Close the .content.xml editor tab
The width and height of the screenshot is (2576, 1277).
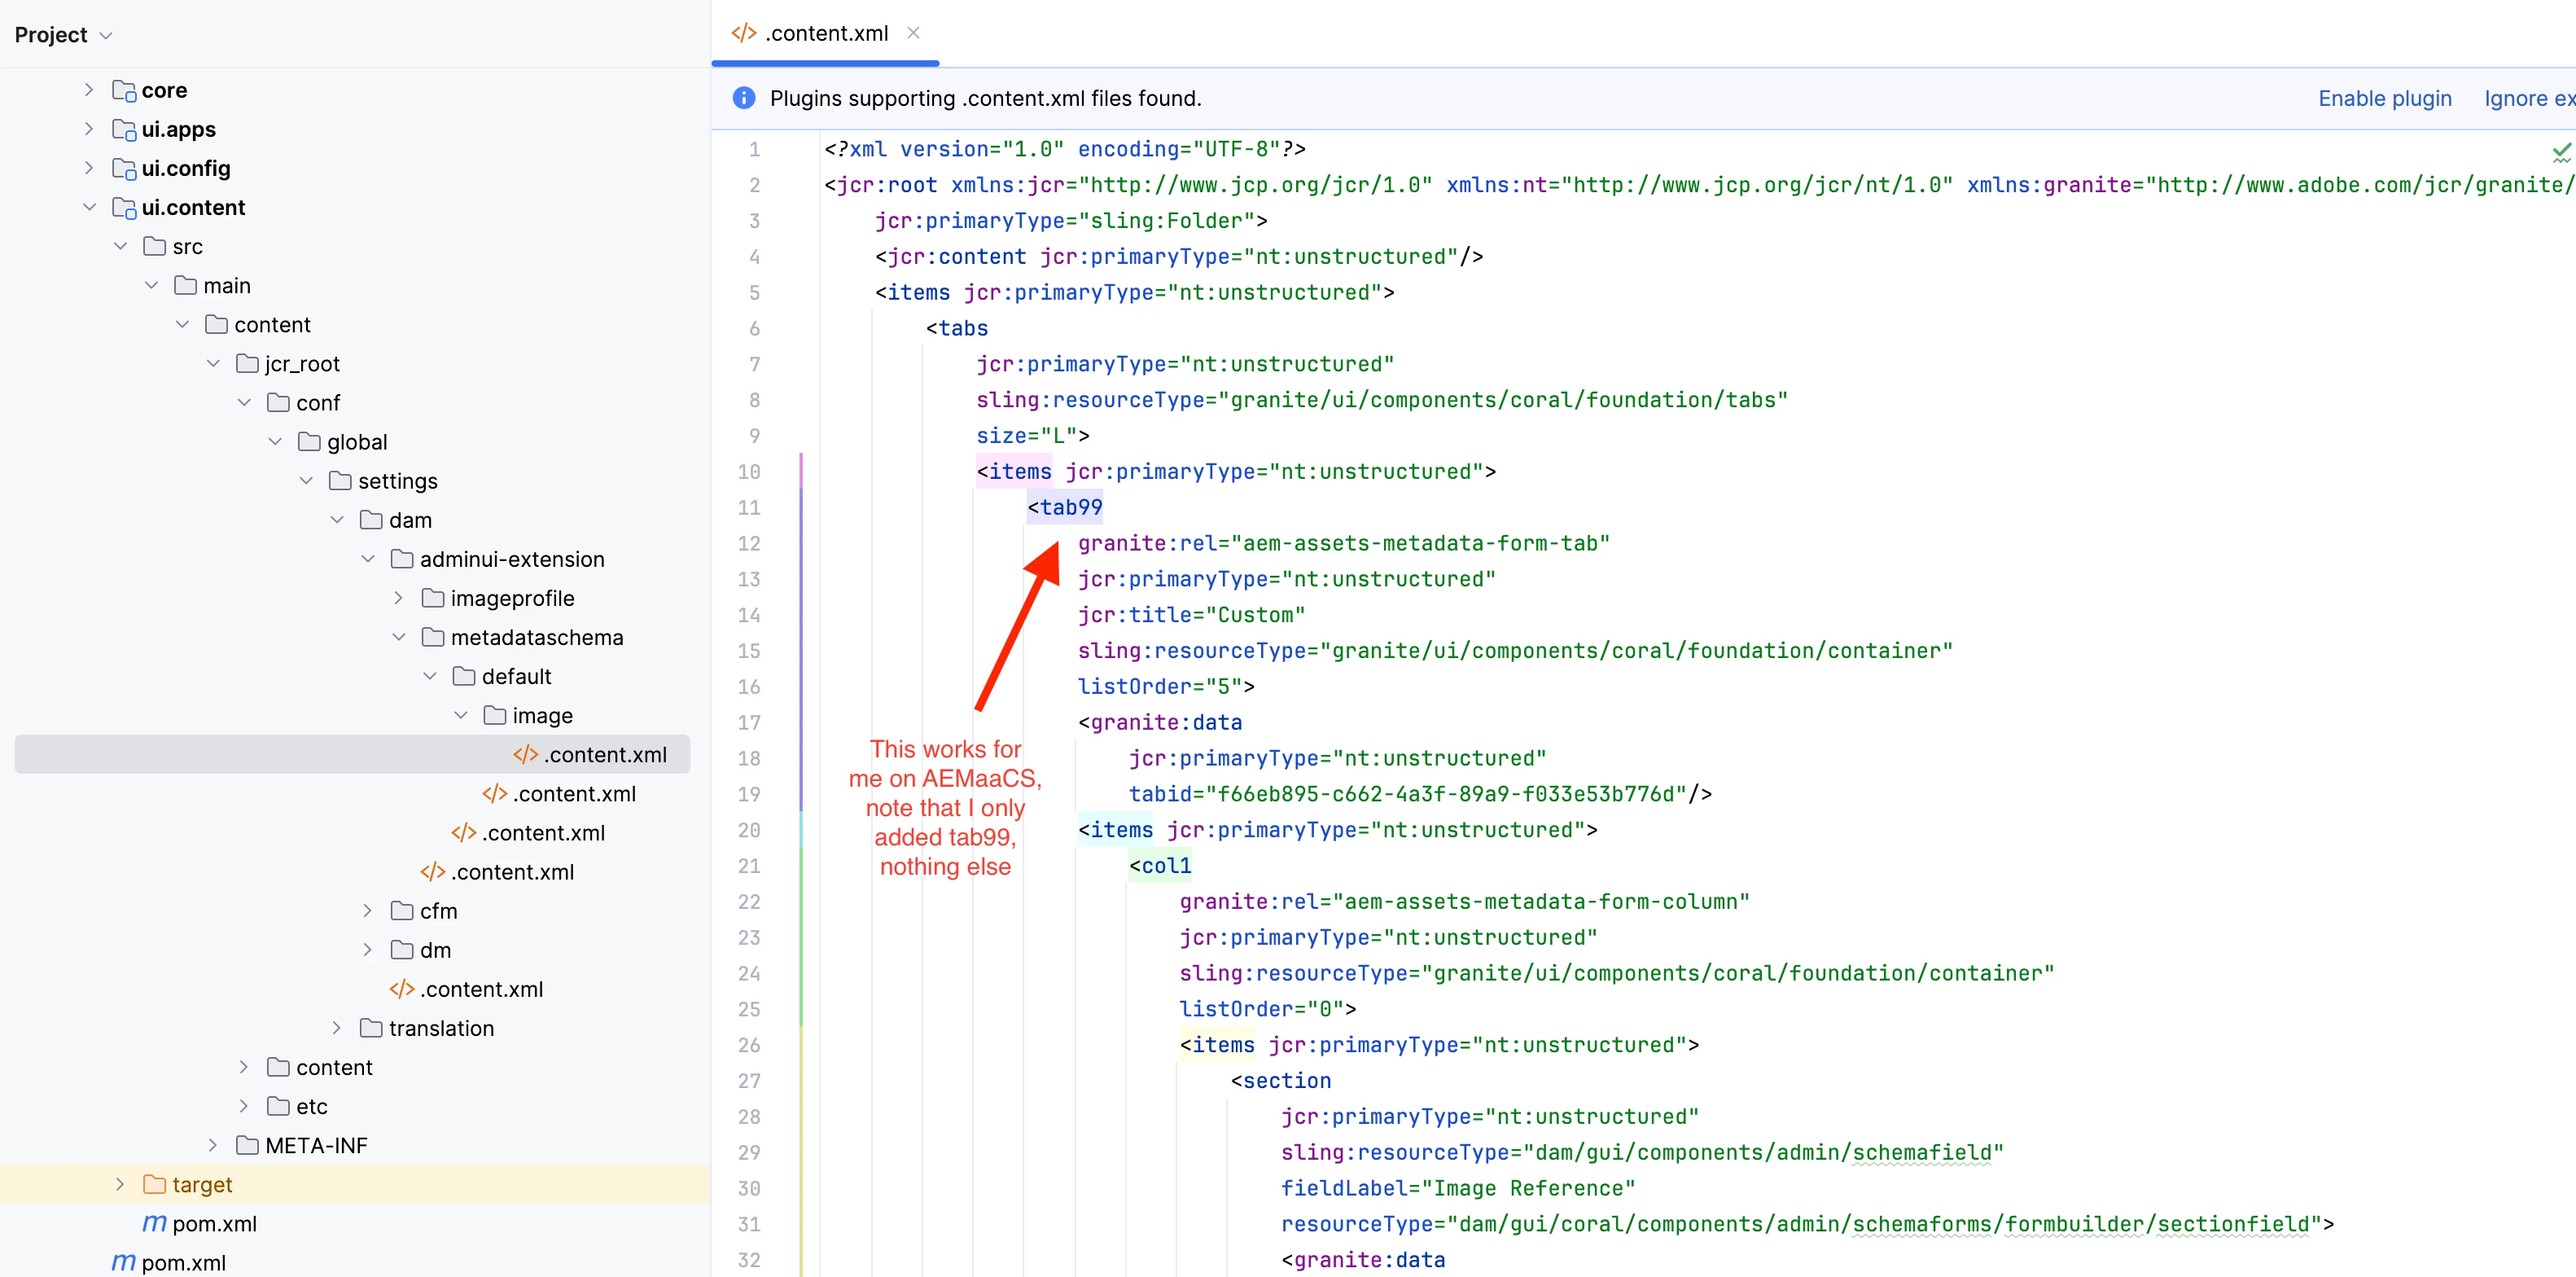pos(912,33)
